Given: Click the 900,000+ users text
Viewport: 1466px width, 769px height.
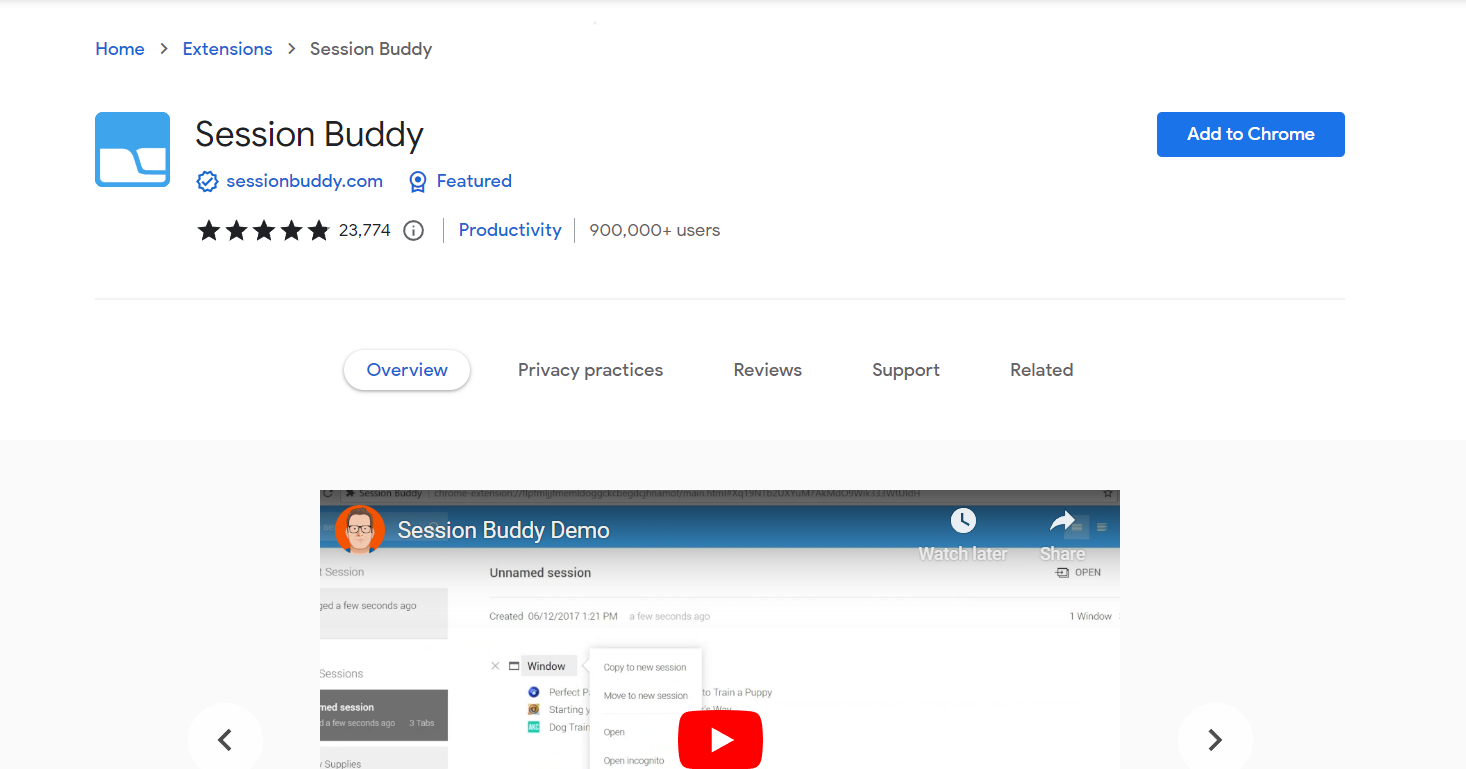Looking at the screenshot, I should (655, 230).
